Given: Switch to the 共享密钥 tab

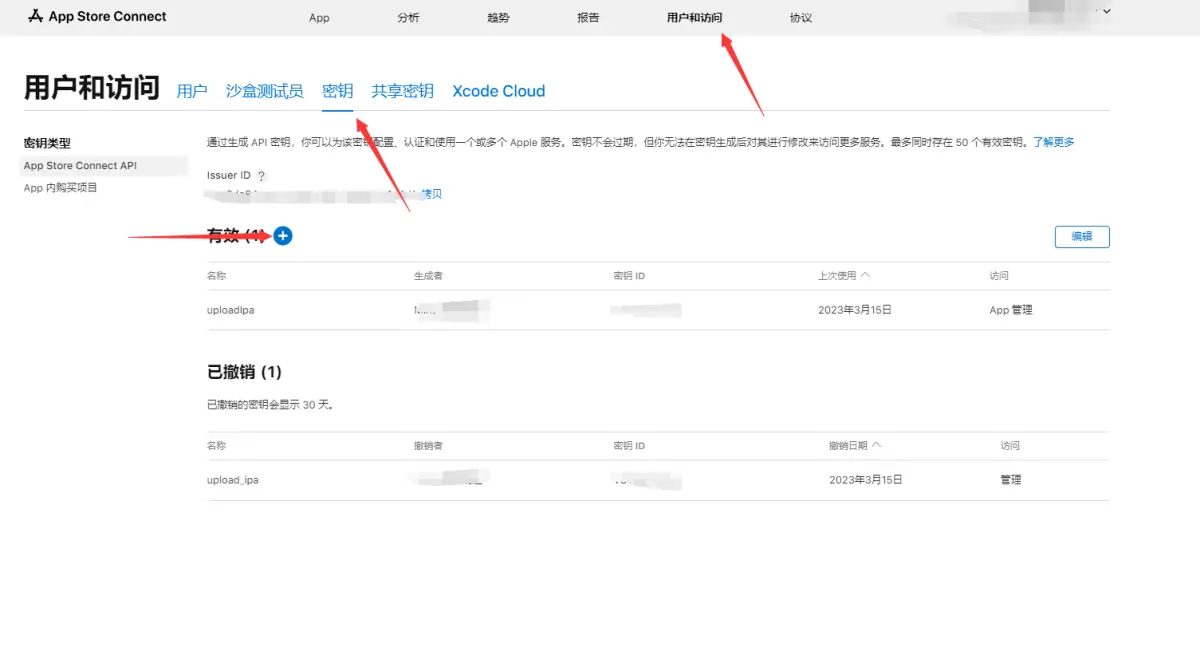Looking at the screenshot, I should (403, 91).
